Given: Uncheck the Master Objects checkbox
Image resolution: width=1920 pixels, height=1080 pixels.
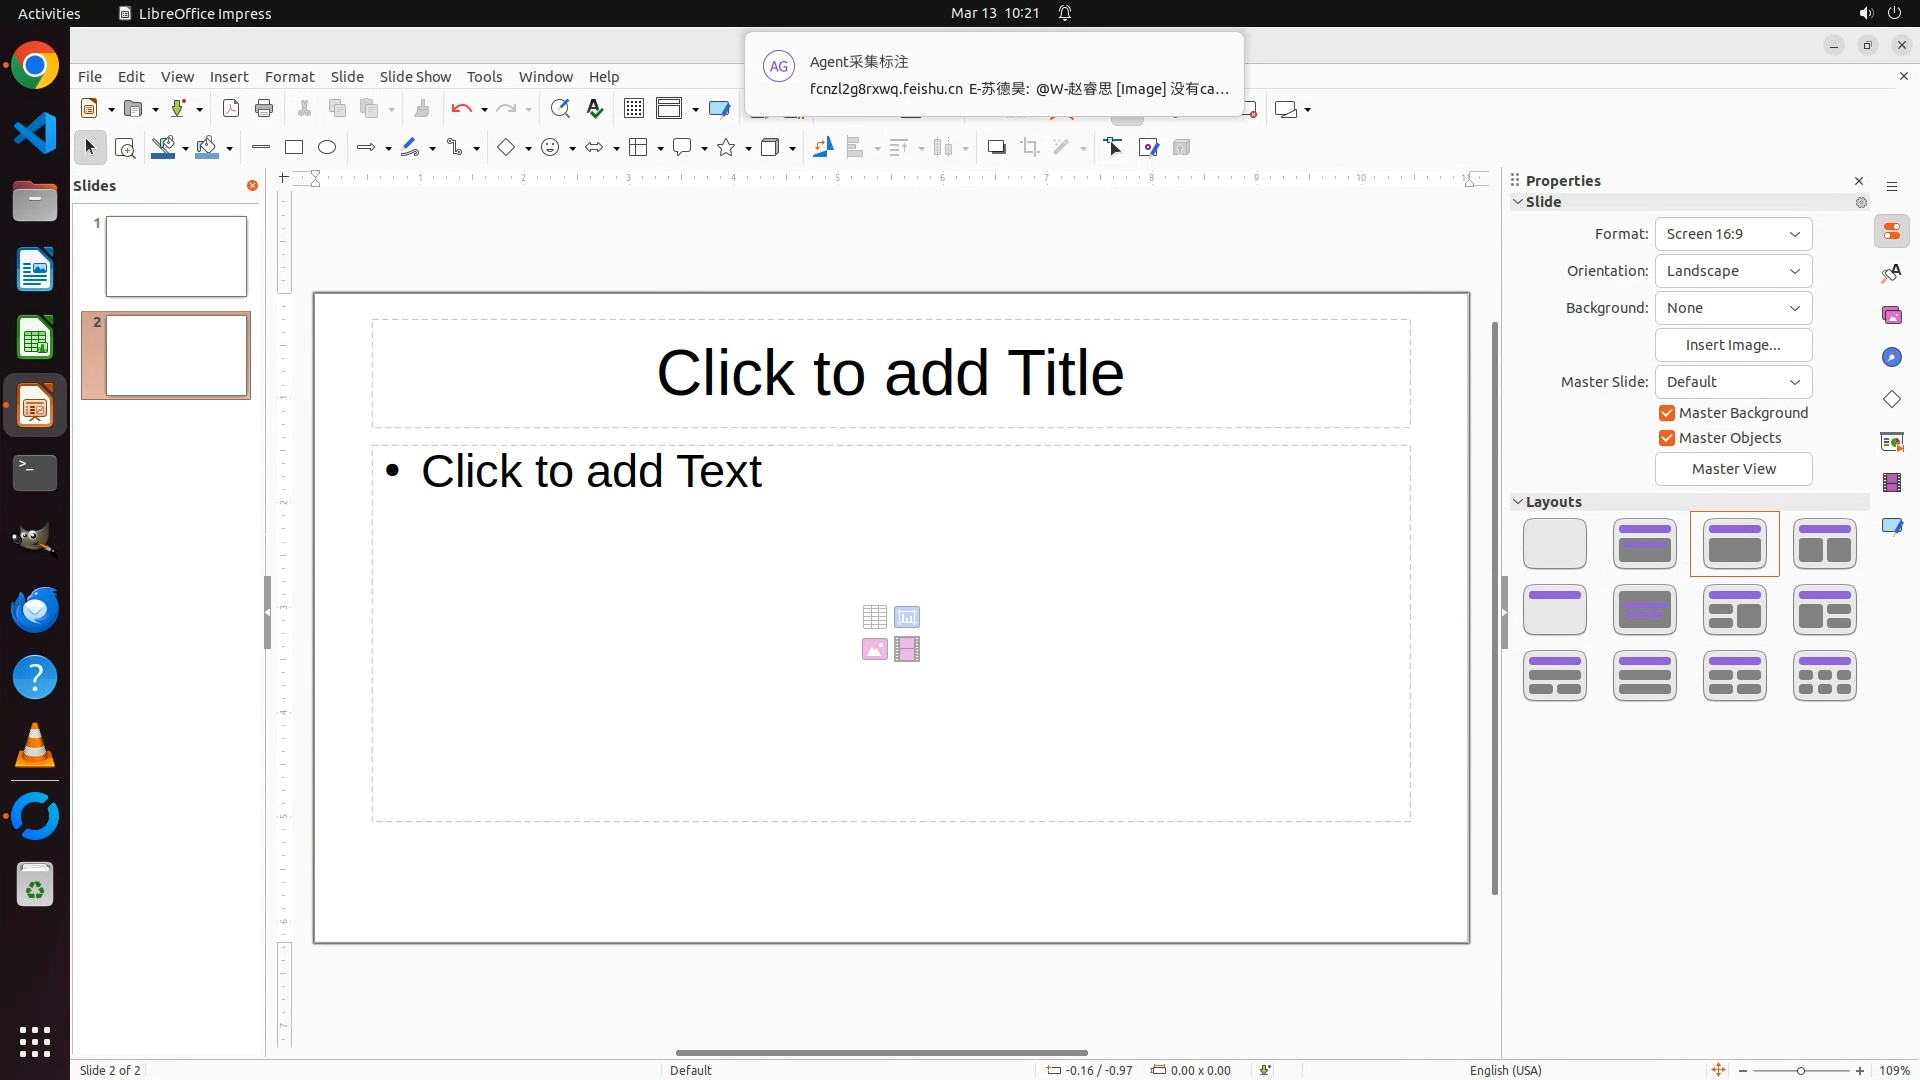Looking at the screenshot, I should pos(1667,438).
